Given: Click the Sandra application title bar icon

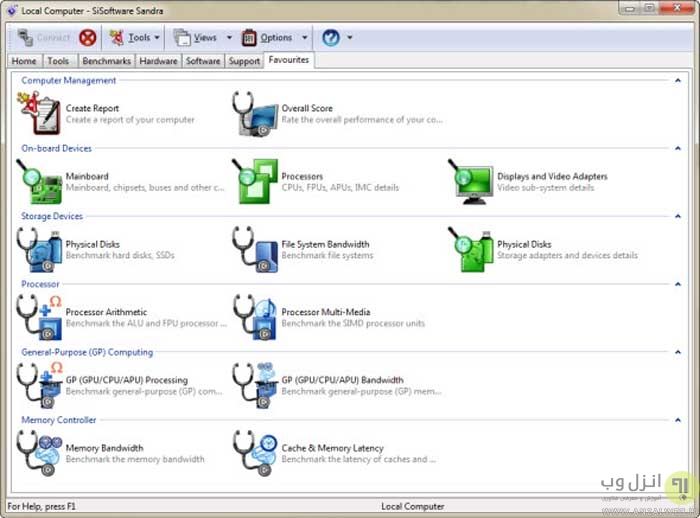Looking at the screenshot, I should point(12,10).
